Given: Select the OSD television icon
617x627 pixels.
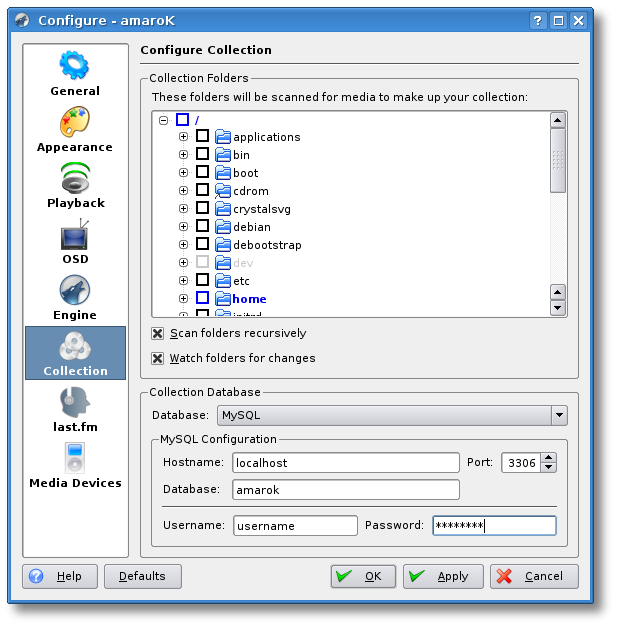Looking at the screenshot, I should pos(75,236).
